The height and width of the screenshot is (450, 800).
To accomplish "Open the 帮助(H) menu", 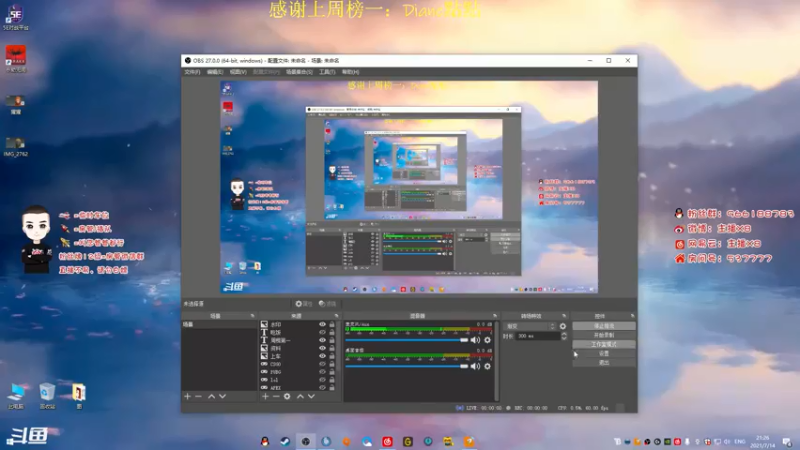I will (x=351, y=72).
